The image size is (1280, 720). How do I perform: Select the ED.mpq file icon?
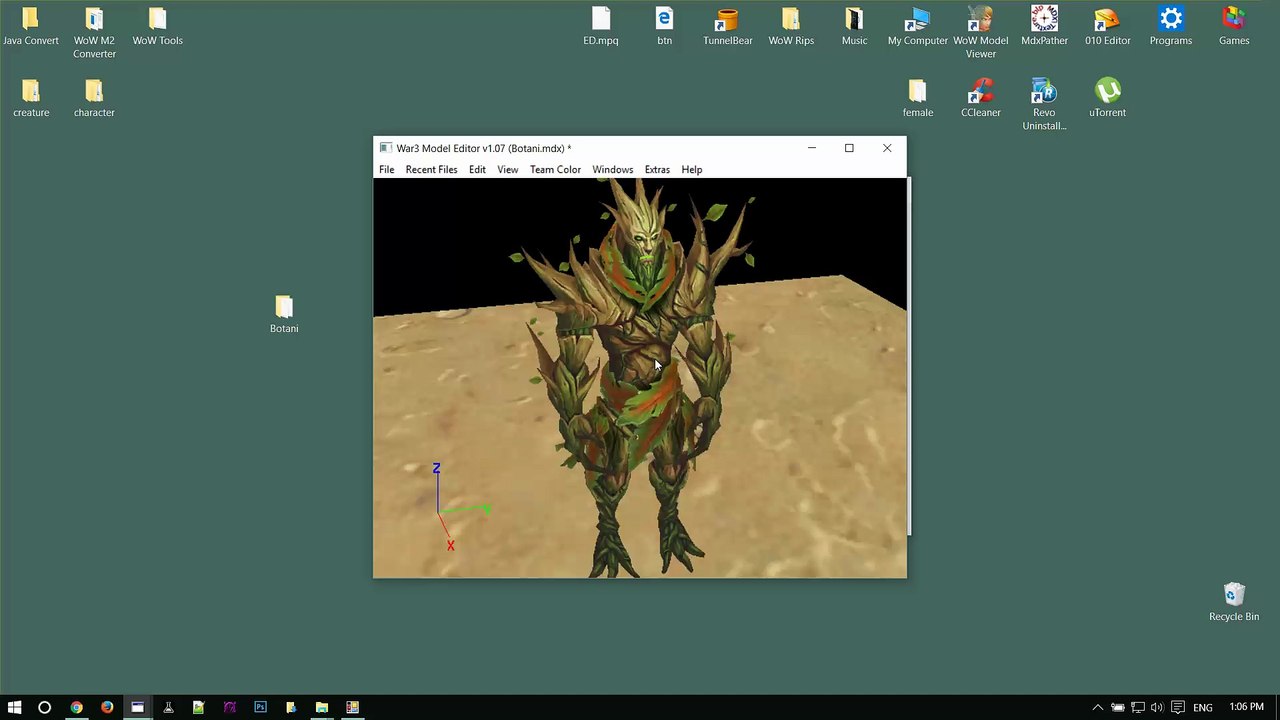click(601, 27)
